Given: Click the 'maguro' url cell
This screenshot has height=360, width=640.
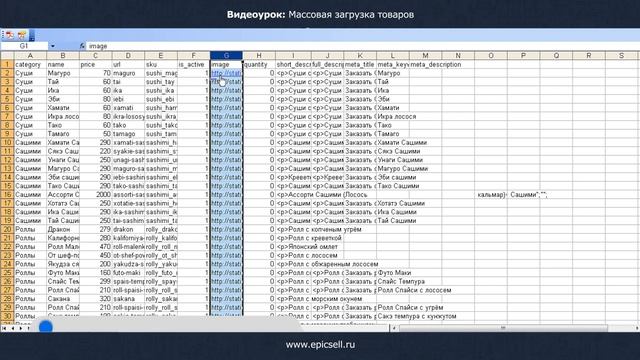Looking at the screenshot, I should (x=128, y=73).
